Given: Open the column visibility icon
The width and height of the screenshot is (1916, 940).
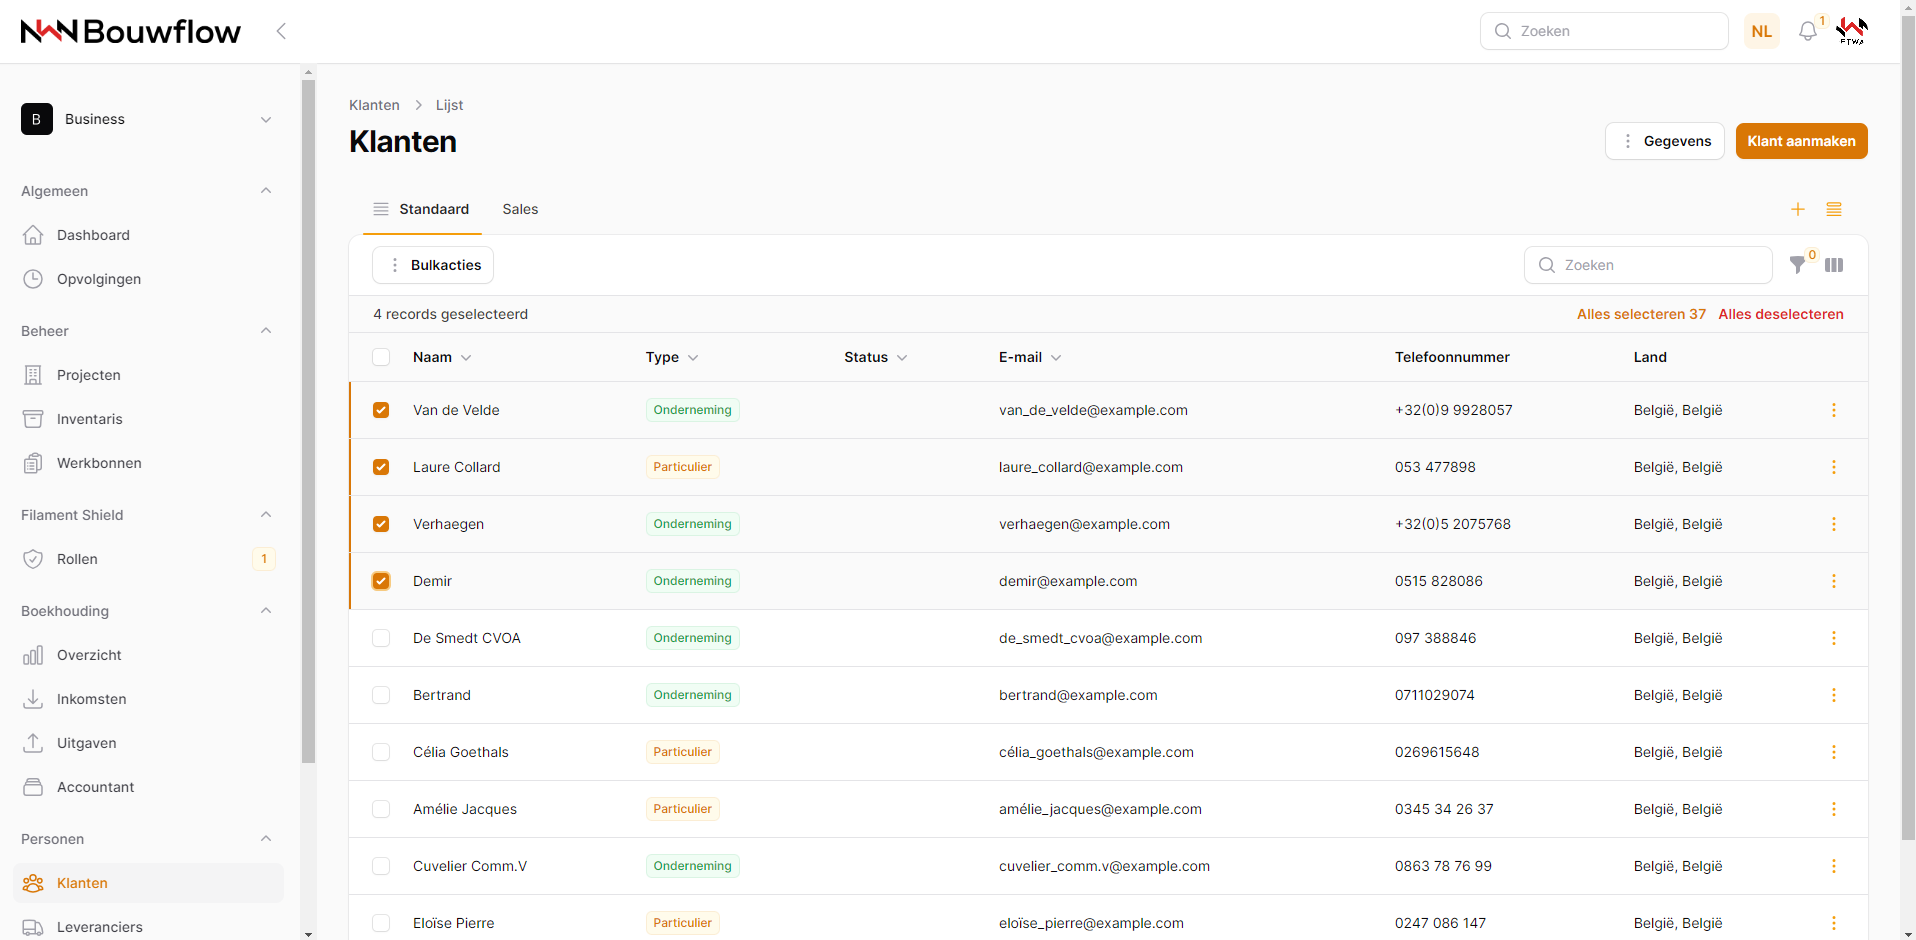Looking at the screenshot, I should tap(1834, 265).
